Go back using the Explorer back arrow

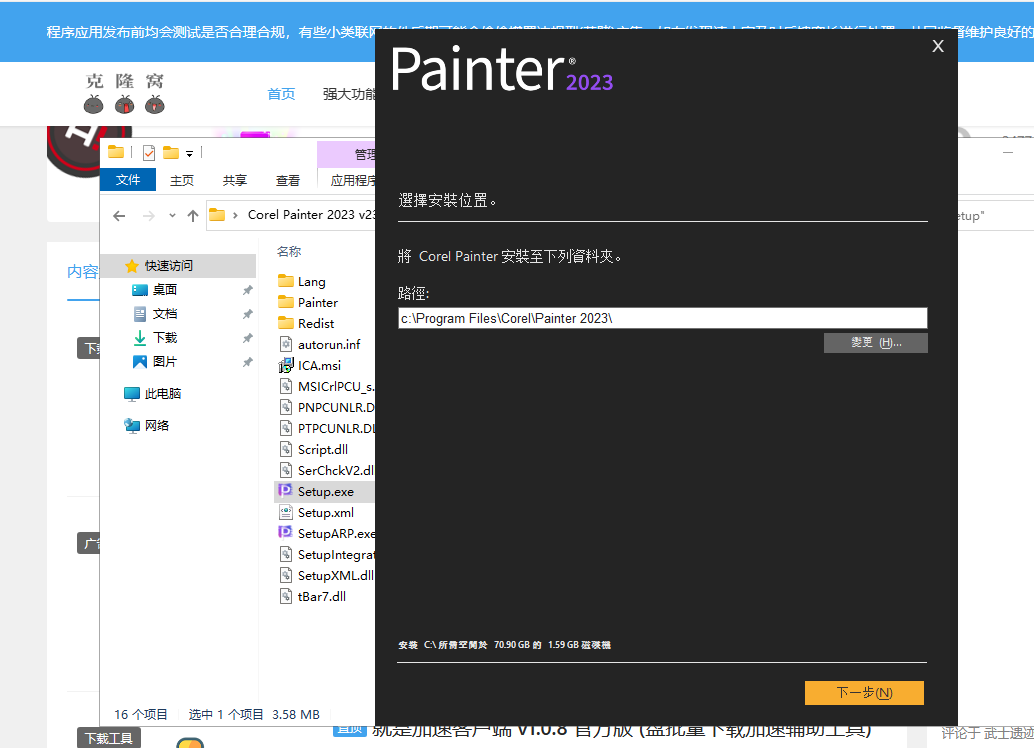click(x=119, y=216)
